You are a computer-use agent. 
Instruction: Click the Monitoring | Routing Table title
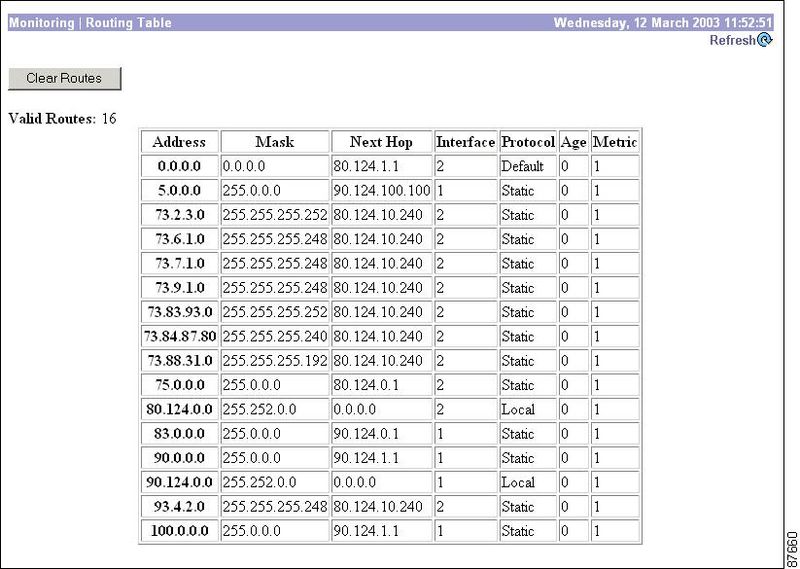click(89, 22)
